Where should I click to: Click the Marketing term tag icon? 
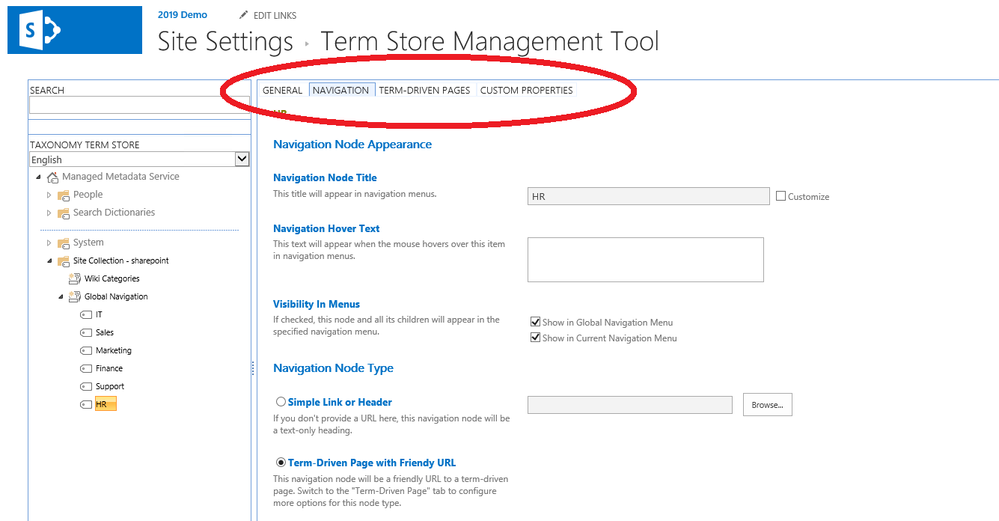(86, 350)
